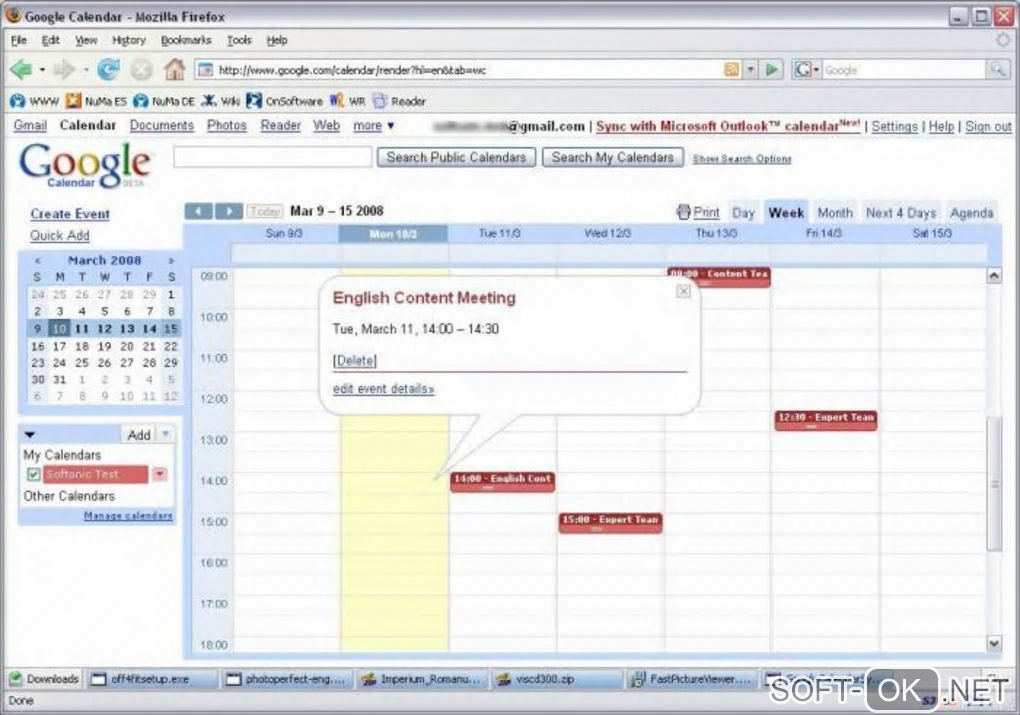Switch to off4fitsetup.exe taskbar item
This screenshot has height=715, width=1020.
(x=151, y=679)
